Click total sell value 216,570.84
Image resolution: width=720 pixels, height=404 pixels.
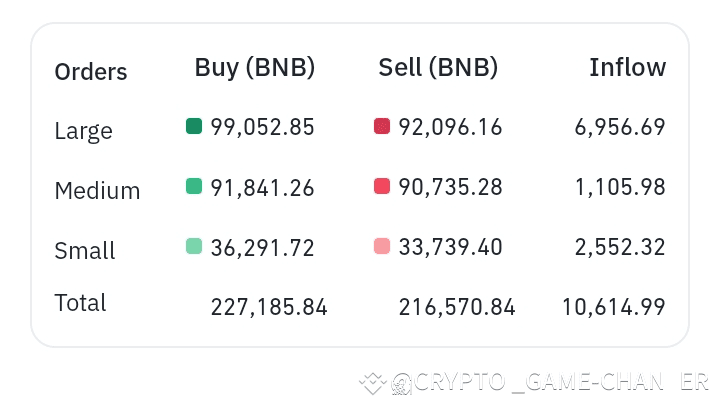[x=457, y=307]
